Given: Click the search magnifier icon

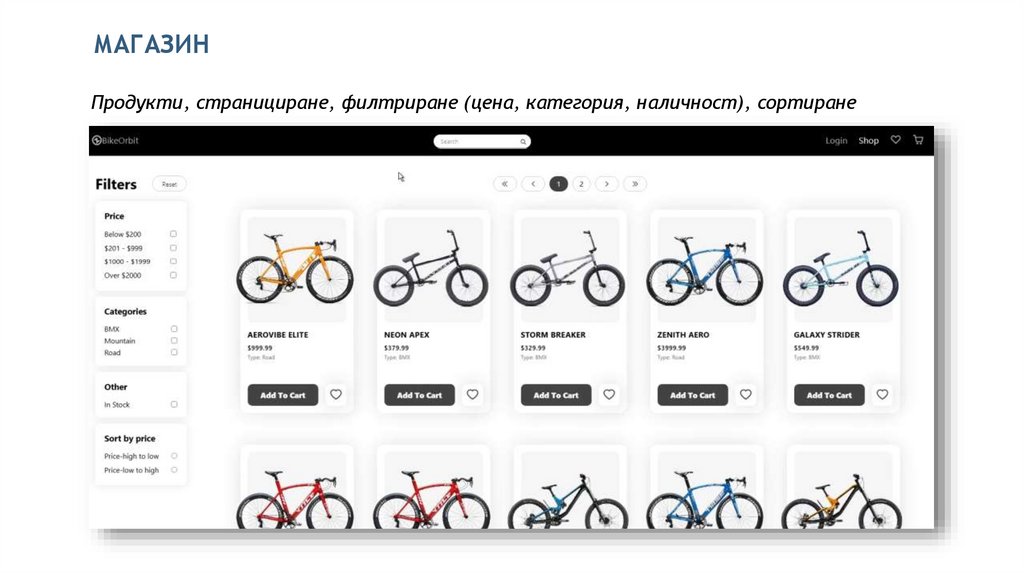Looking at the screenshot, I should click(x=522, y=141).
